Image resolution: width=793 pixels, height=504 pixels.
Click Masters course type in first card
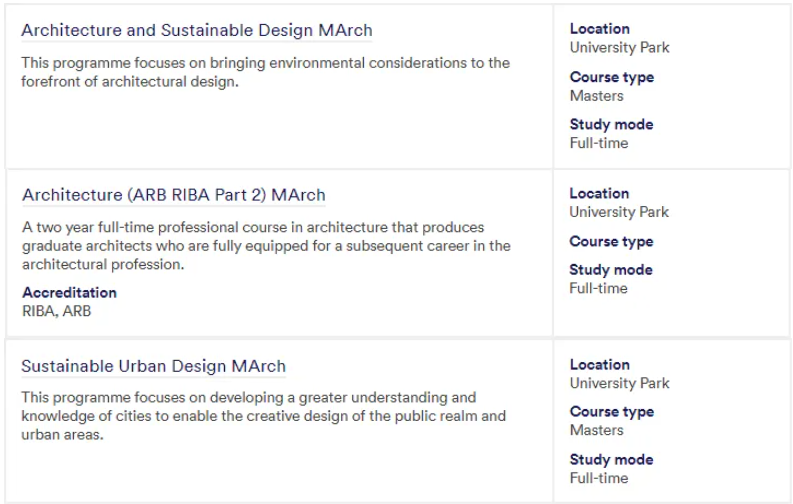(x=597, y=96)
